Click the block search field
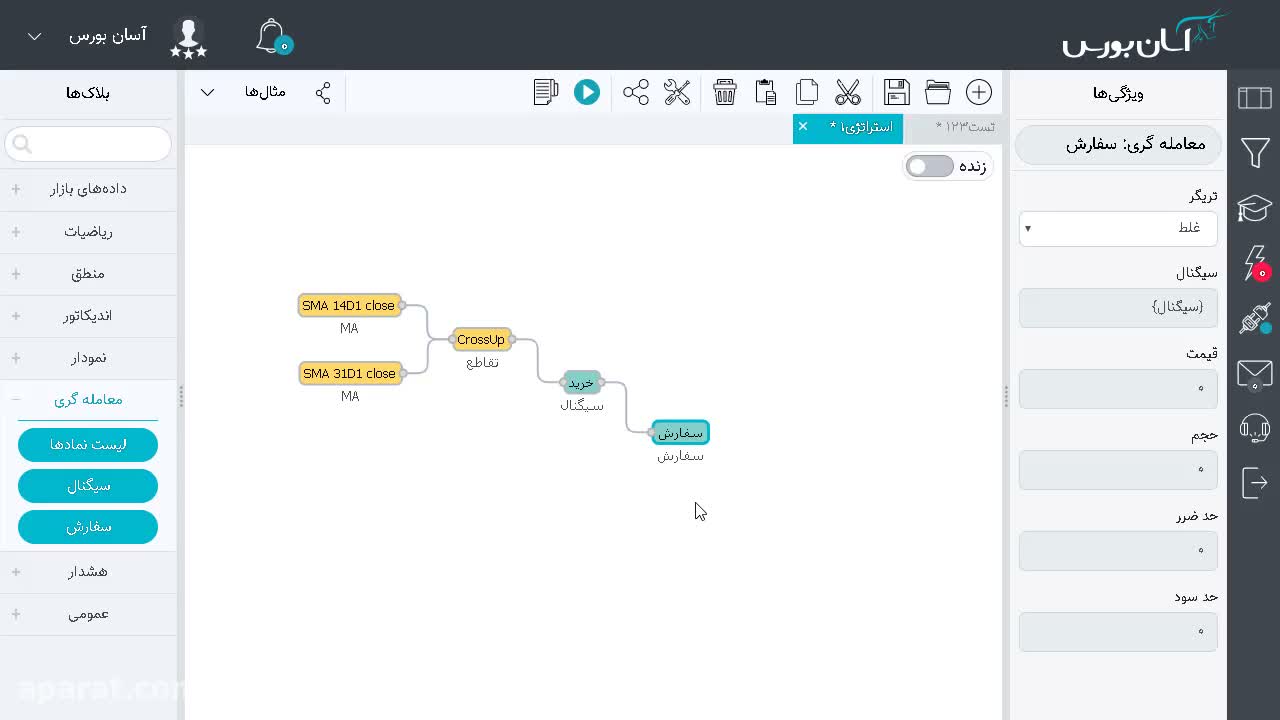 pyautogui.click(x=88, y=144)
